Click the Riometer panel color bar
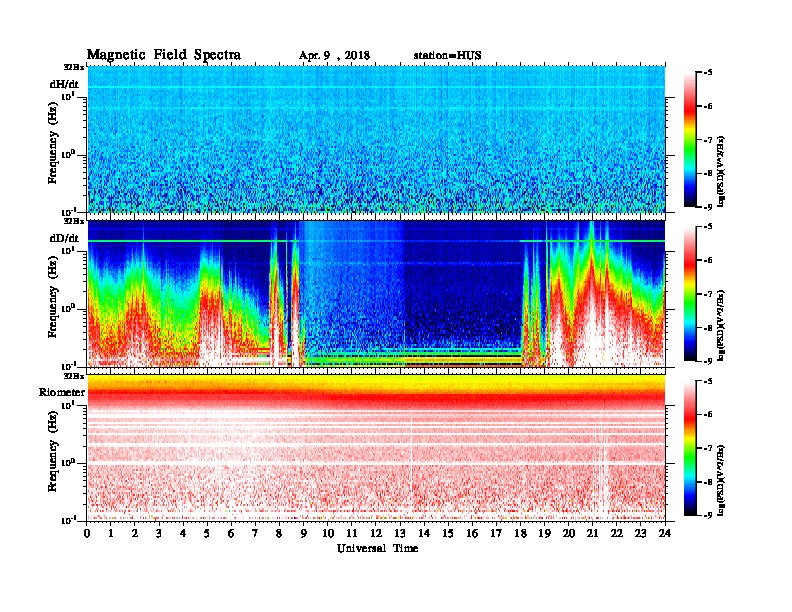Screen dimensions: 792x612 coord(690,448)
